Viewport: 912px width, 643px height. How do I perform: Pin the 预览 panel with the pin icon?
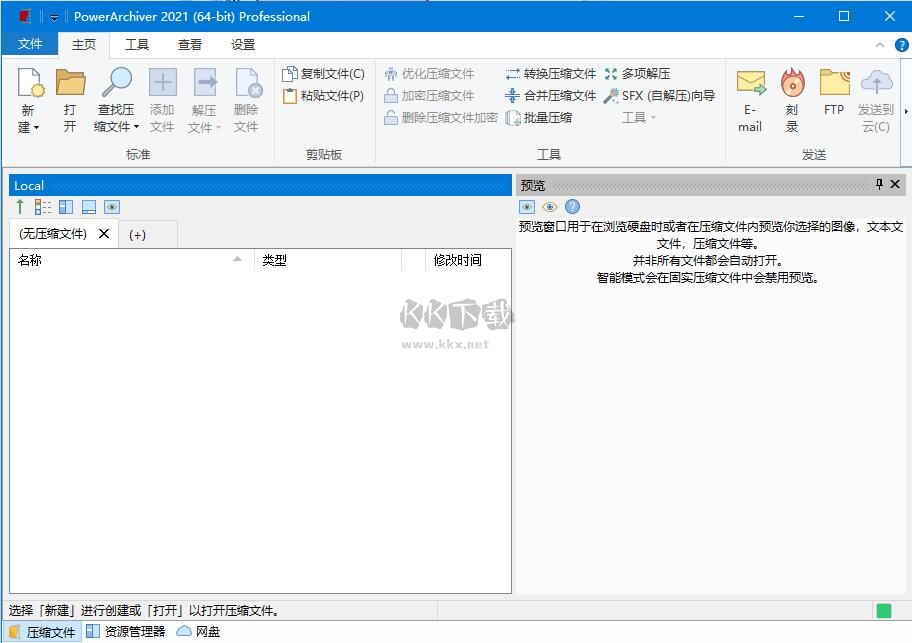(x=879, y=185)
